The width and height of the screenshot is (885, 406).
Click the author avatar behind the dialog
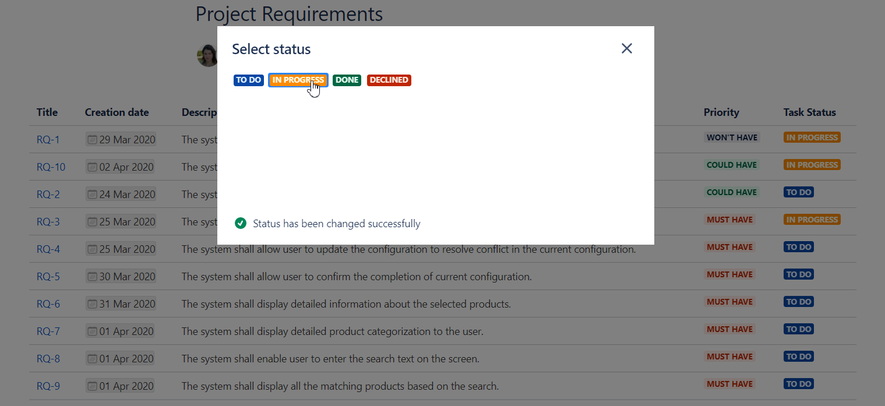(207, 55)
